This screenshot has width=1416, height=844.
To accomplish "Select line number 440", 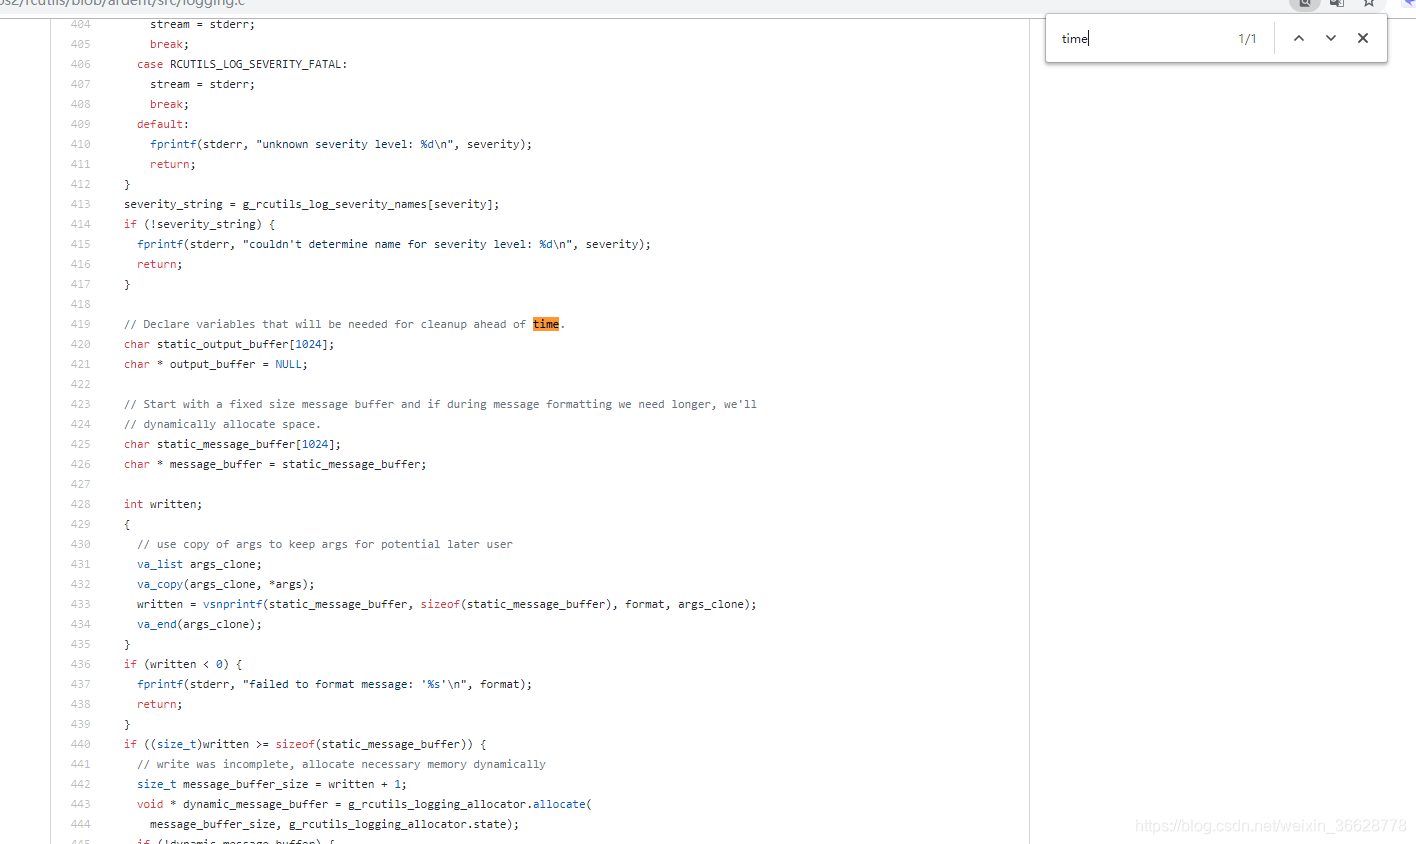I will (x=80, y=744).
